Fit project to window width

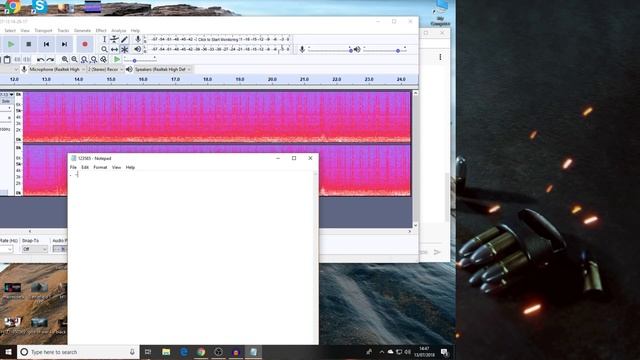point(94,60)
